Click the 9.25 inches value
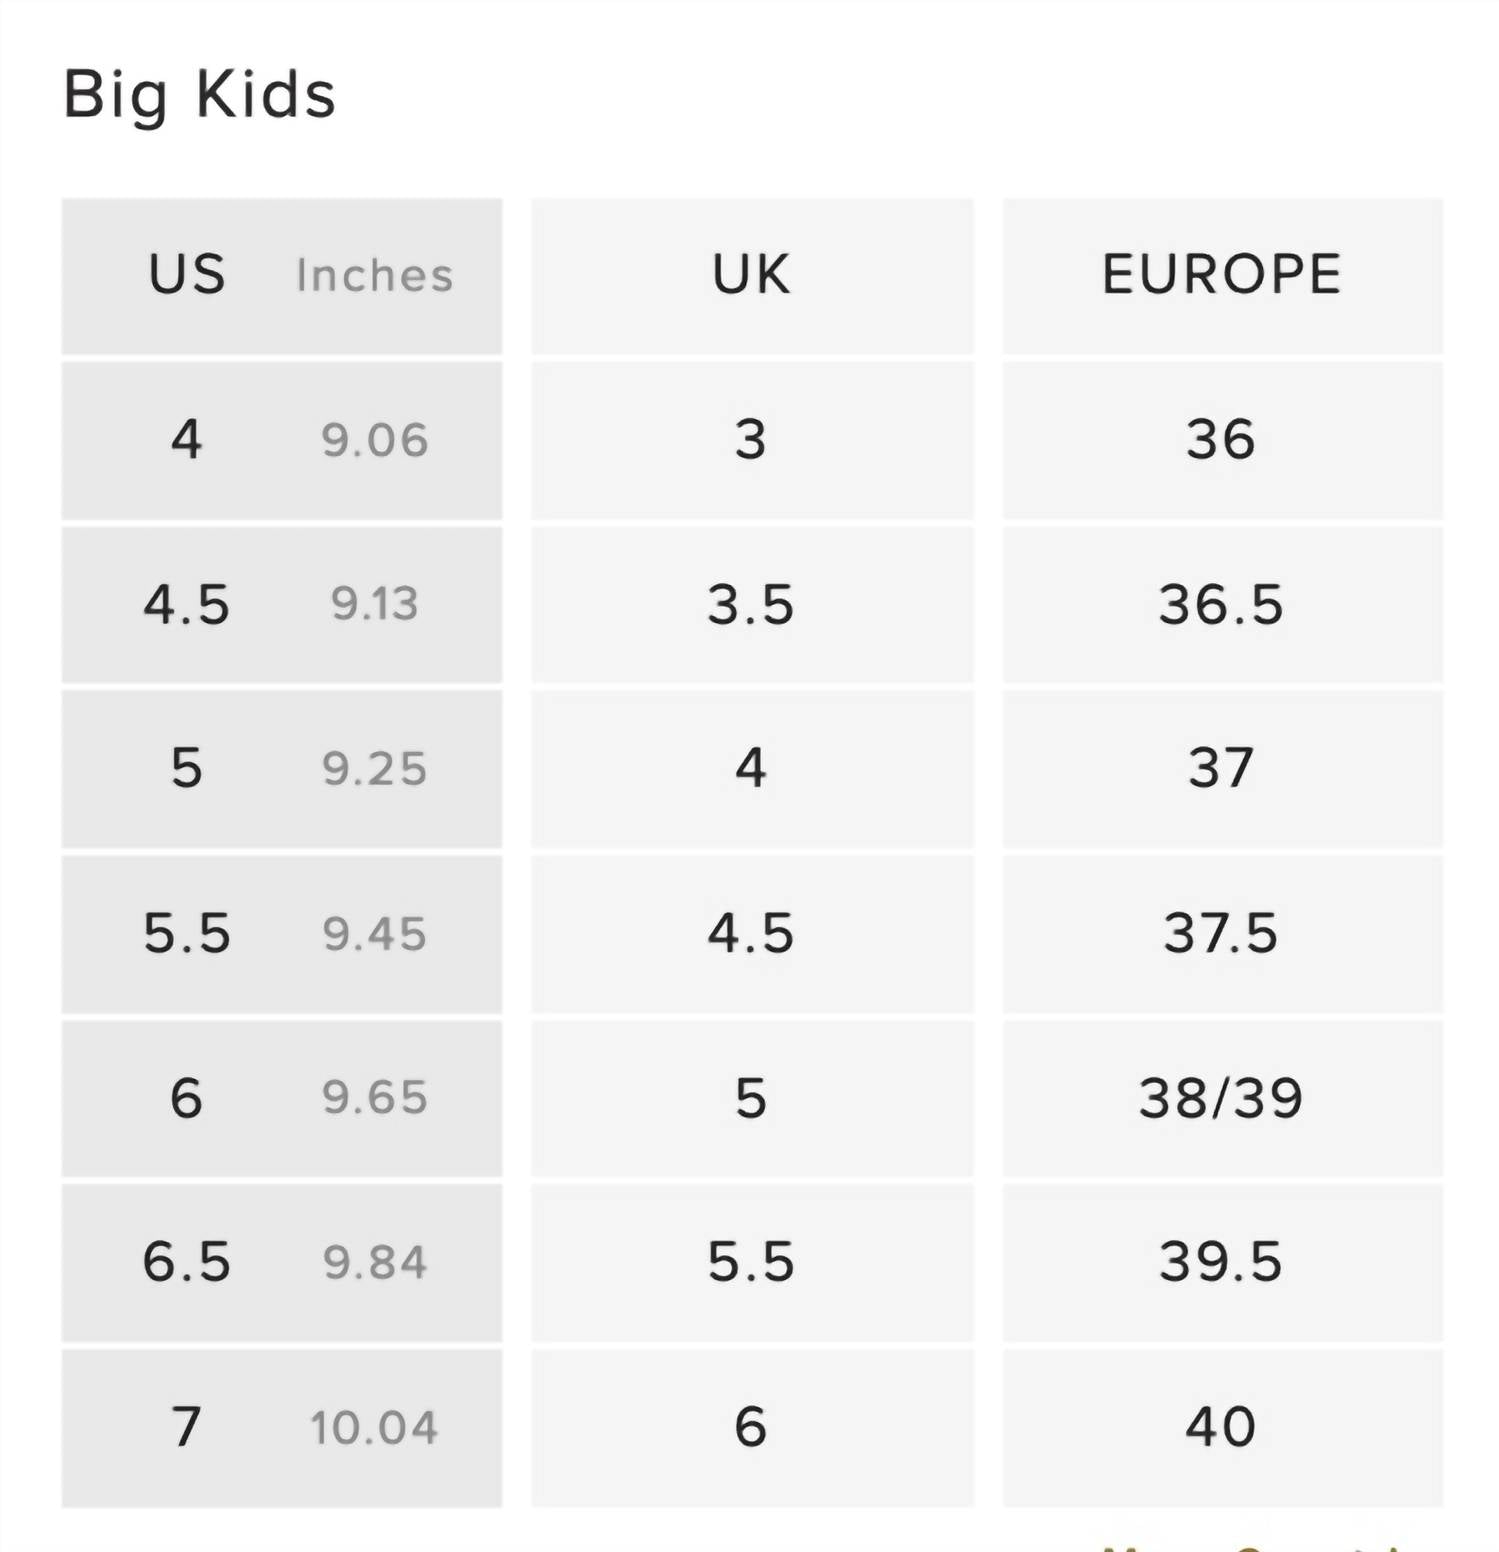This screenshot has width=1499, height=1552. [x=375, y=769]
